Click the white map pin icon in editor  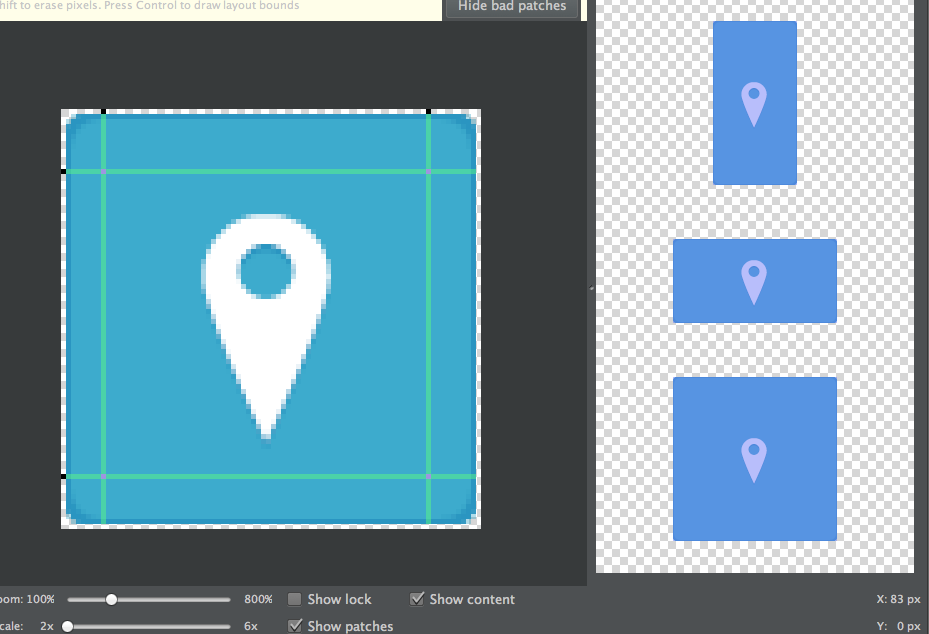[266, 327]
